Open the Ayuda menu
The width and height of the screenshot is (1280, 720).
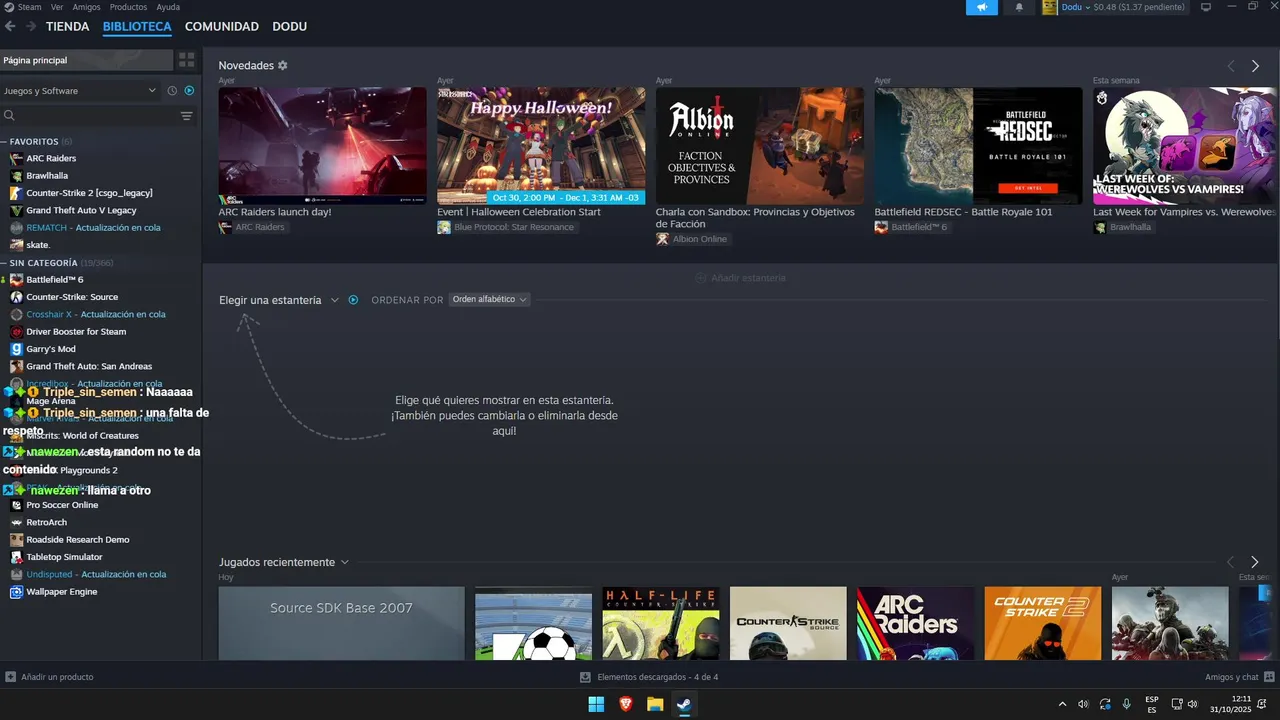click(x=168, y=7)
